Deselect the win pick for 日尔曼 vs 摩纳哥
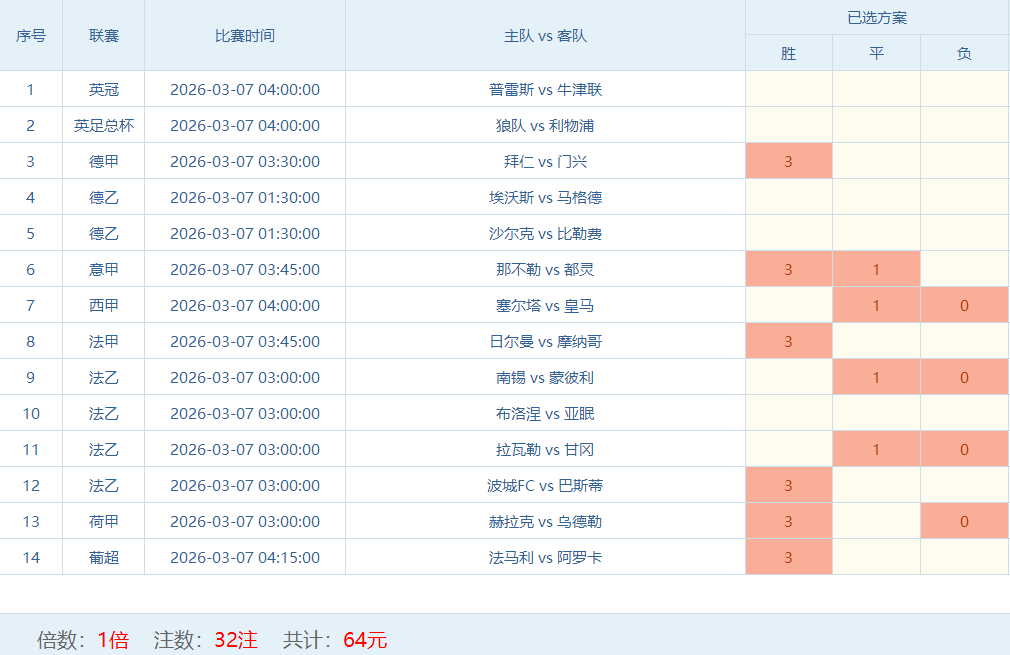Image resolution: width=1010 pixels, height=655 pixels. [788, 341]
